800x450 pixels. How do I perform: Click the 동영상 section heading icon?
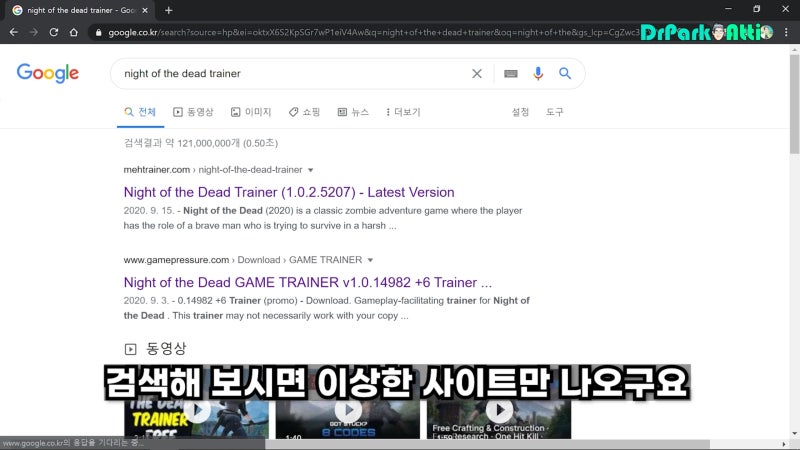[131, 349]
